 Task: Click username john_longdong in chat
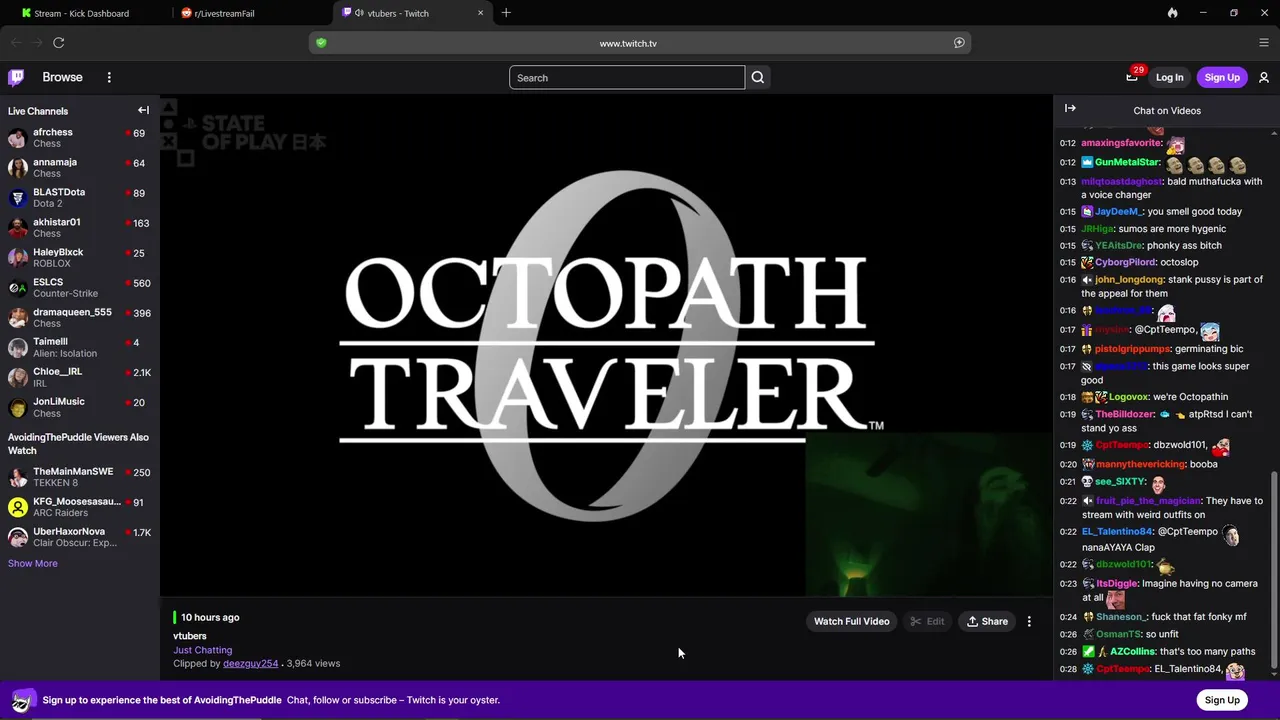[x=1129, y=279]
